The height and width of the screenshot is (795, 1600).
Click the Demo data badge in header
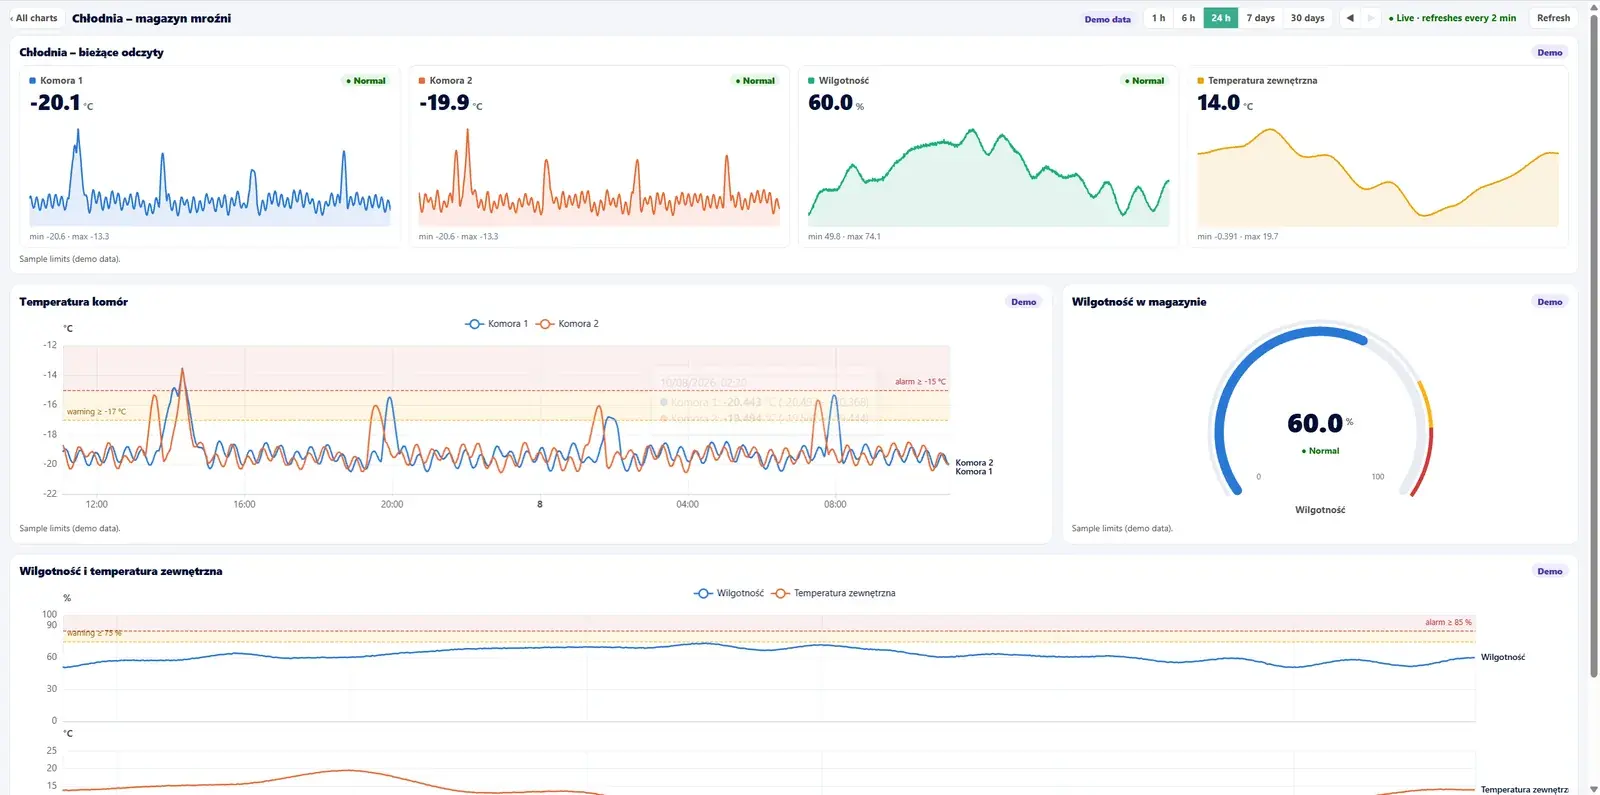[1107, 19]
